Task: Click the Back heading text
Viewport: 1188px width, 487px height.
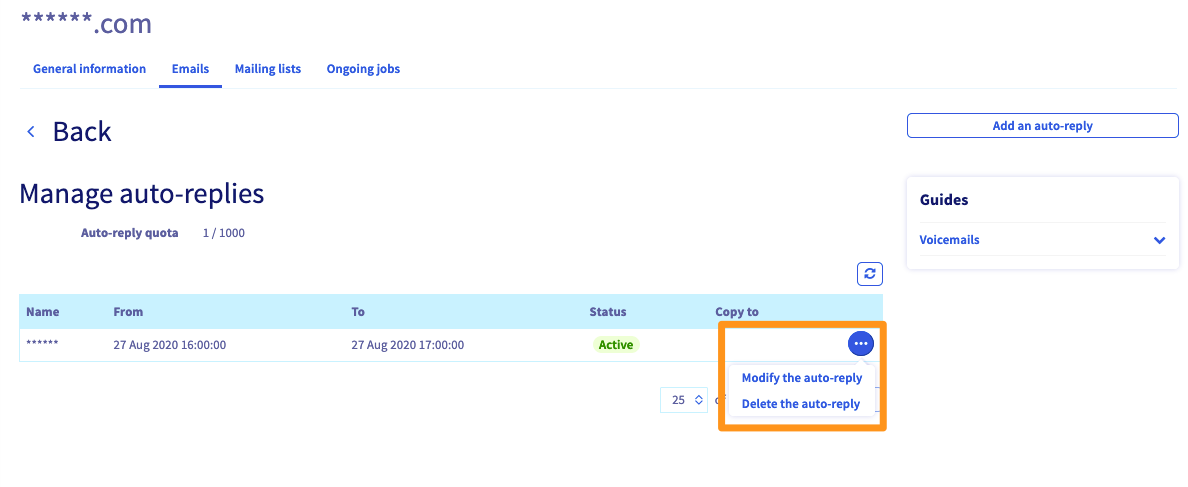Action: (x=82, y=132)
